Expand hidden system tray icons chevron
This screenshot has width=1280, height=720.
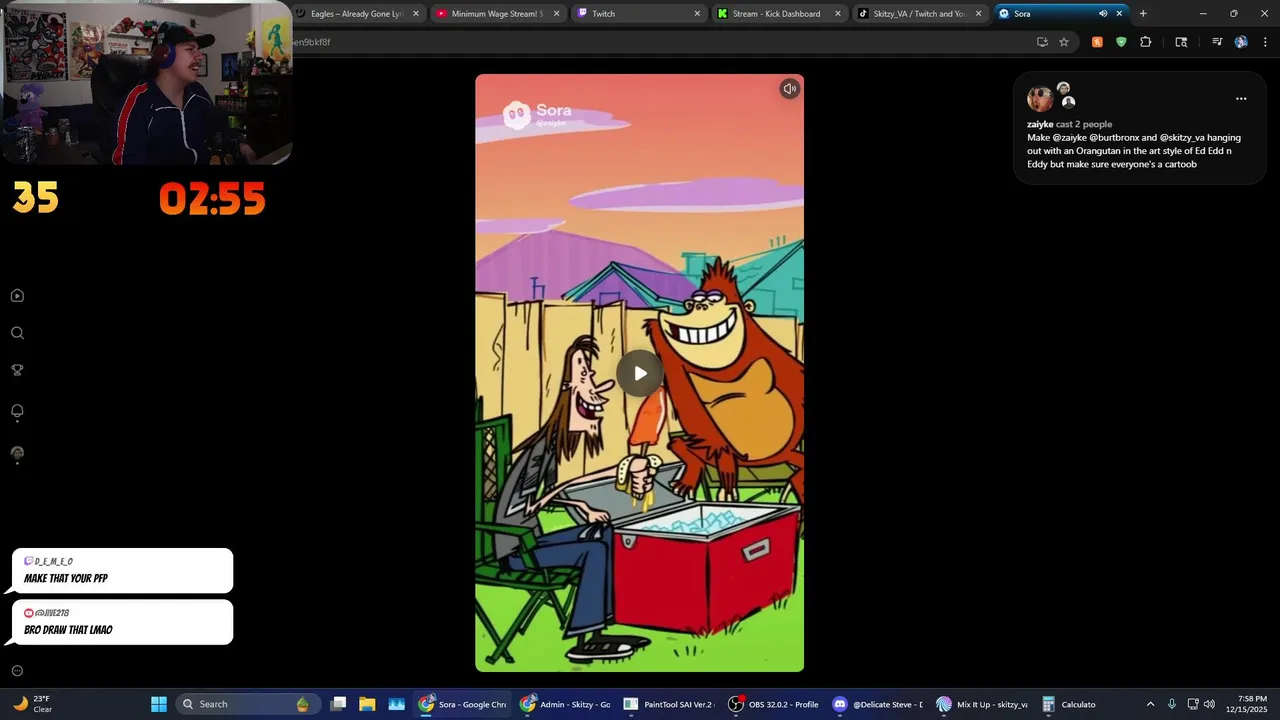[x=1150, y=704]
